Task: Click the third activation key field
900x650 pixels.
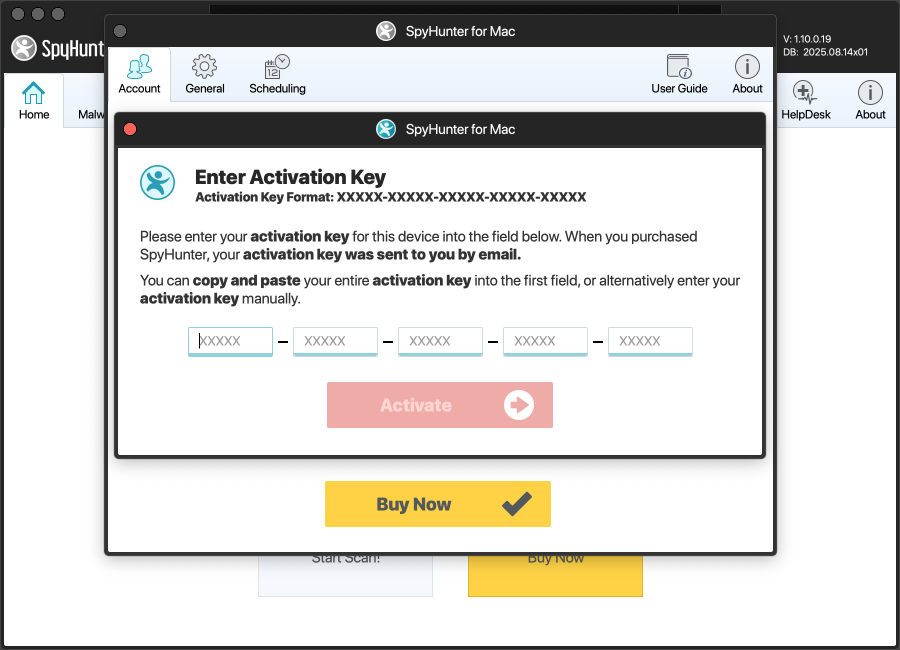Action: pyautogui.click(x=440, y=341)
